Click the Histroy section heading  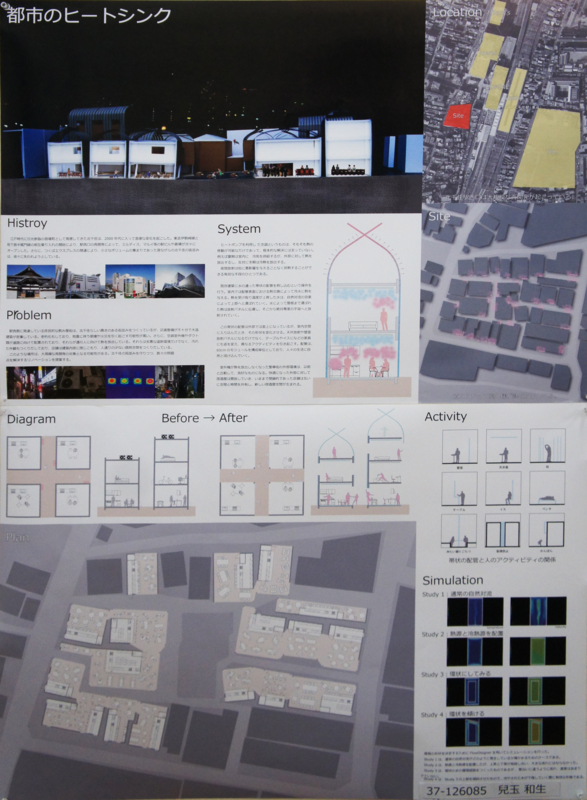click(x=27, y=223)
